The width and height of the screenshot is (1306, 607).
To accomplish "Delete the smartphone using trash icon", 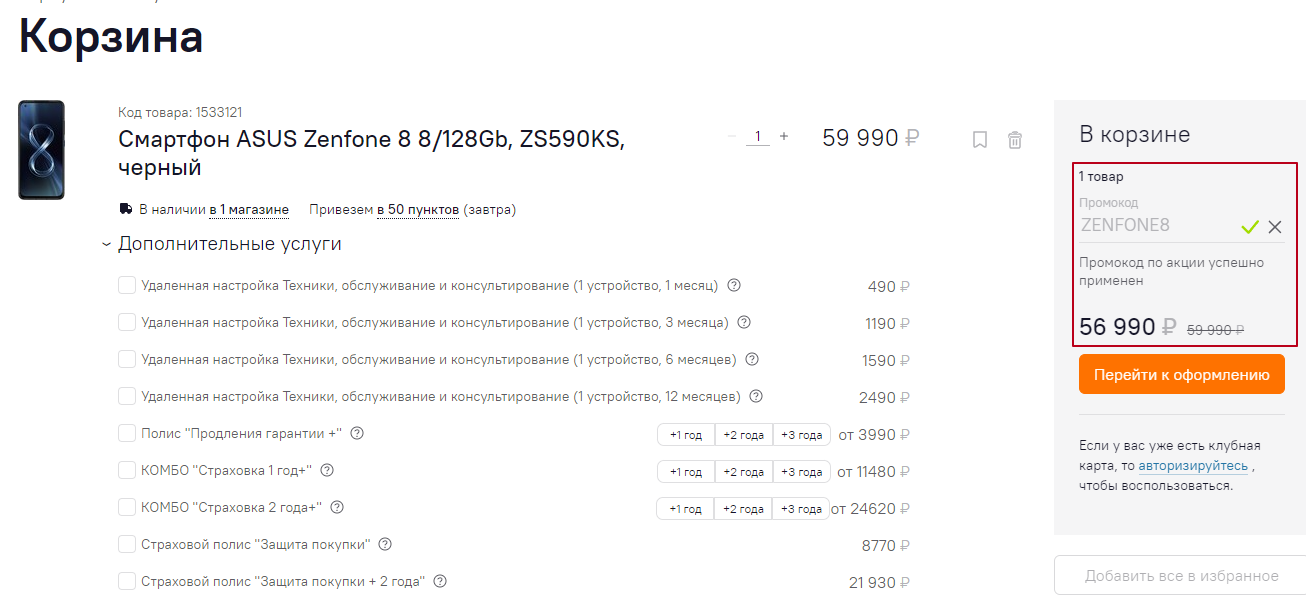I will click(1015, 140).
